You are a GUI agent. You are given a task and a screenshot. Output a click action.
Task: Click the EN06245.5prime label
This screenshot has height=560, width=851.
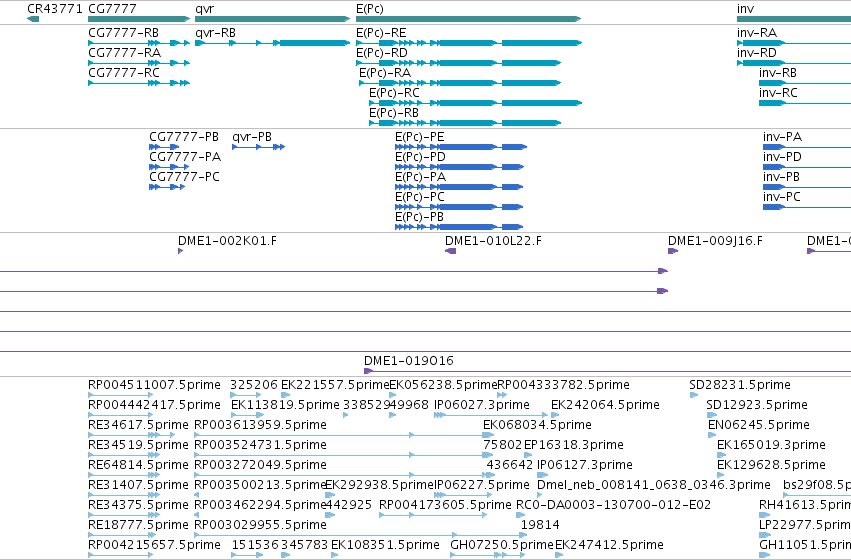pos(759,425)
